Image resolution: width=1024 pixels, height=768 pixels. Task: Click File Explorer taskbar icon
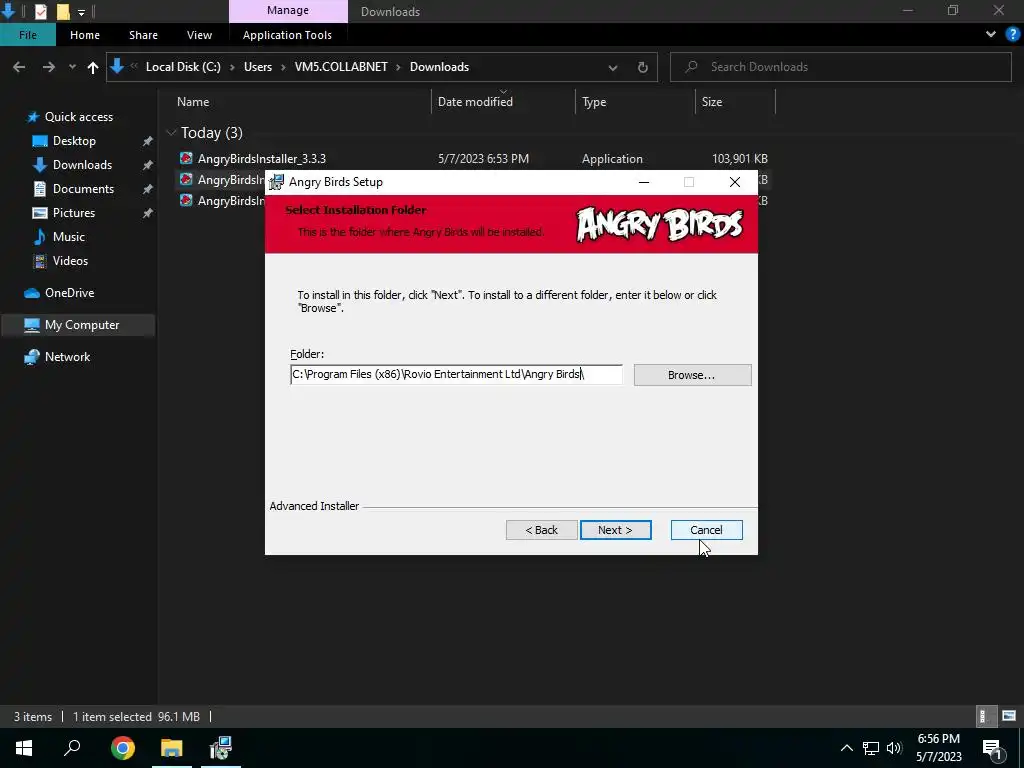click(x=172, y=748)
